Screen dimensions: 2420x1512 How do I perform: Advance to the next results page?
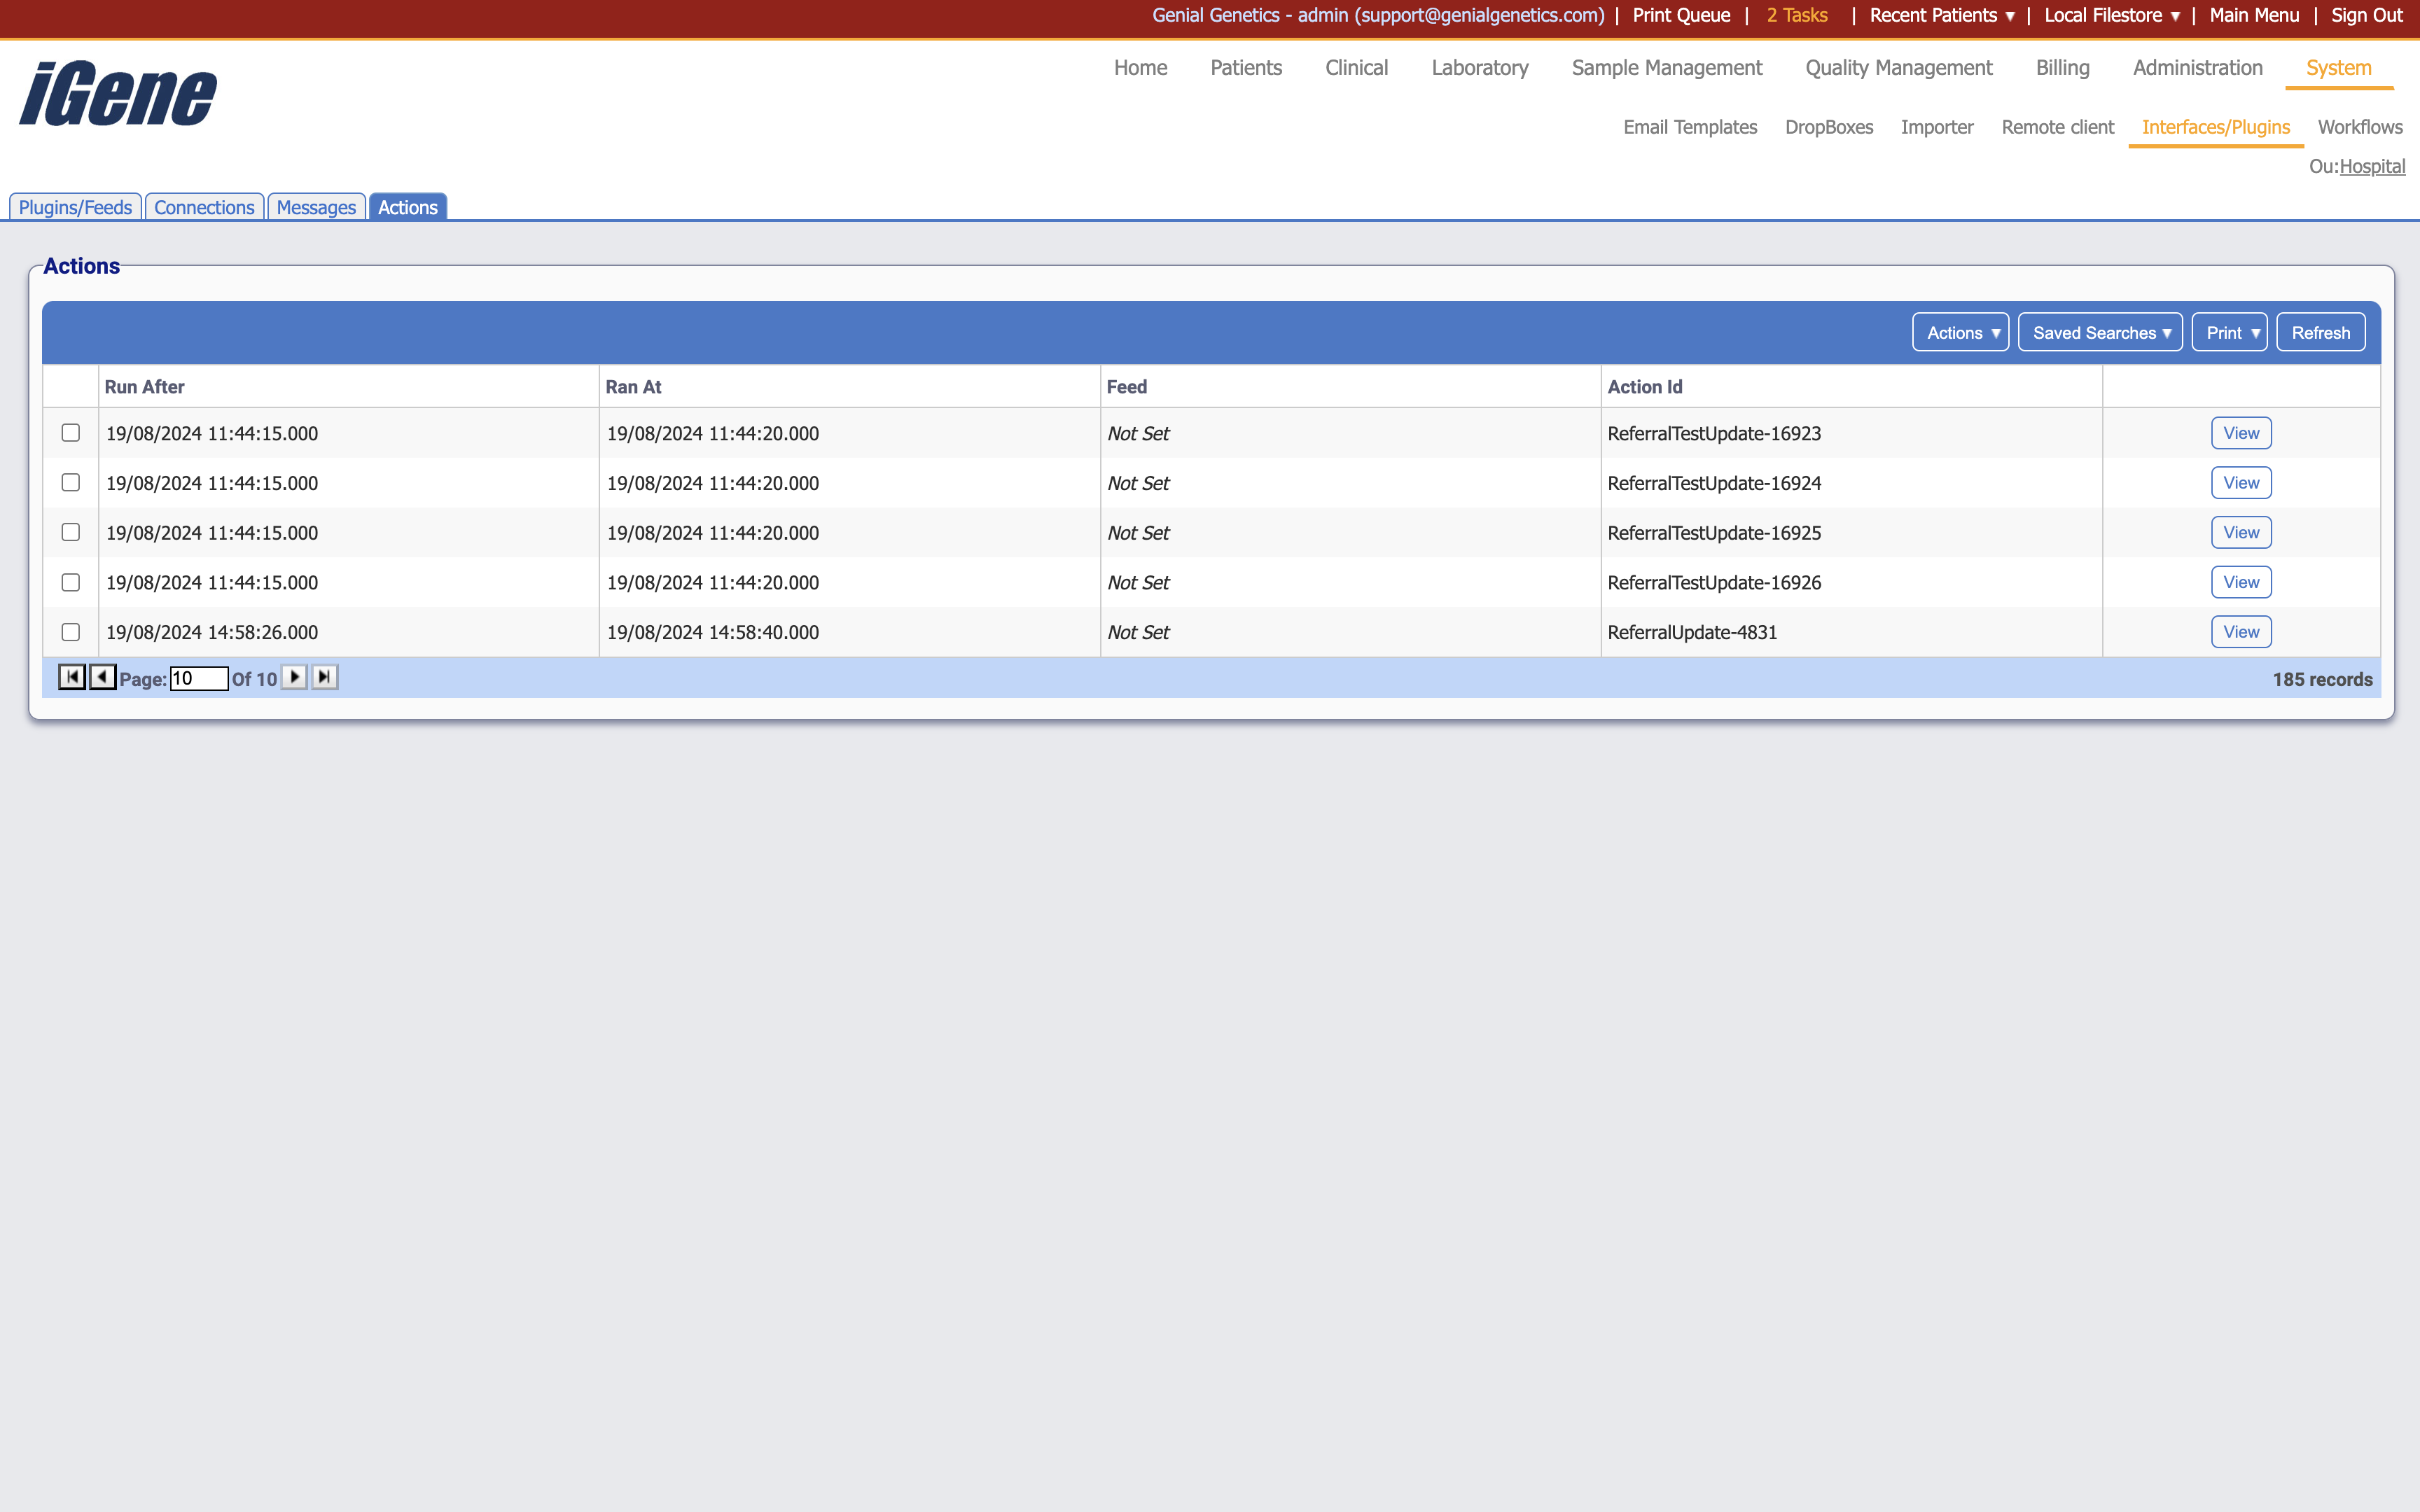pyautogui.click(x=294, y=677)
